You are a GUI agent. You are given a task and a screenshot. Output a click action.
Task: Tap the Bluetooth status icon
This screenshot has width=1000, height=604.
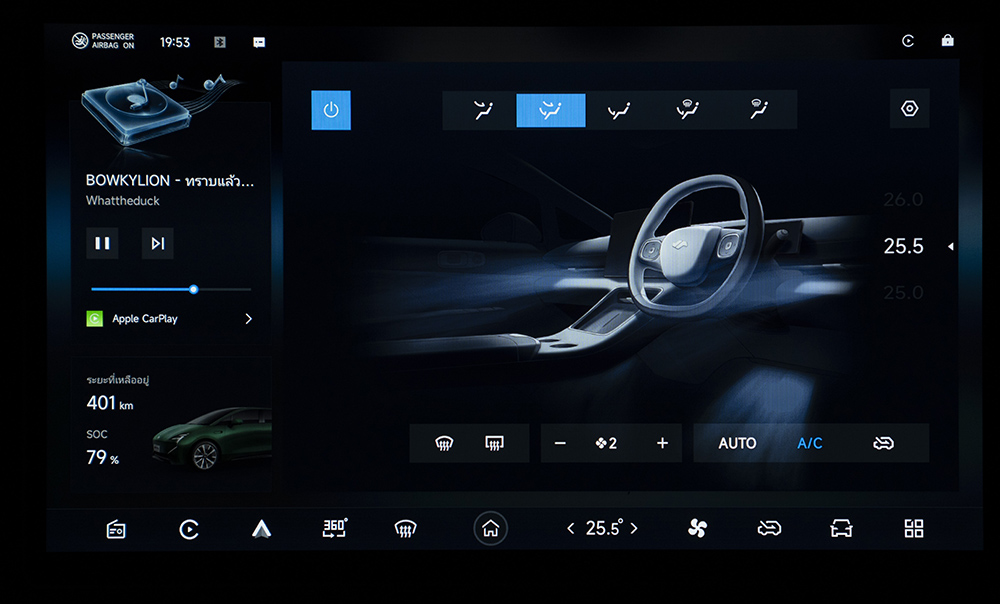pyautogui.click(x=220, y=42)
